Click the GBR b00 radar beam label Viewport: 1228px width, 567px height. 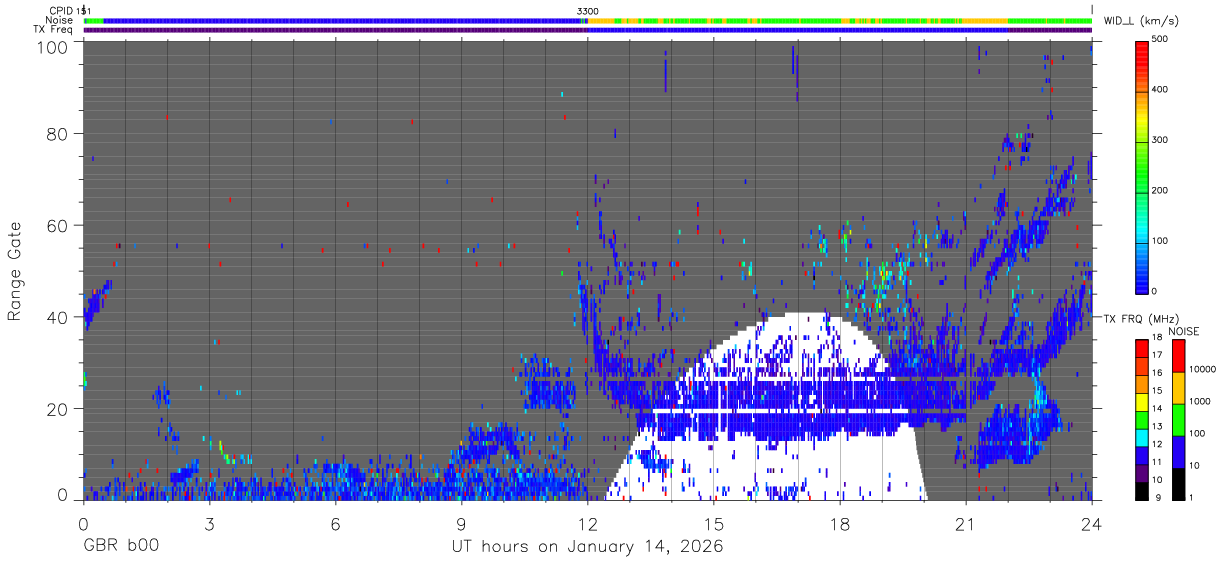(119, 546)
